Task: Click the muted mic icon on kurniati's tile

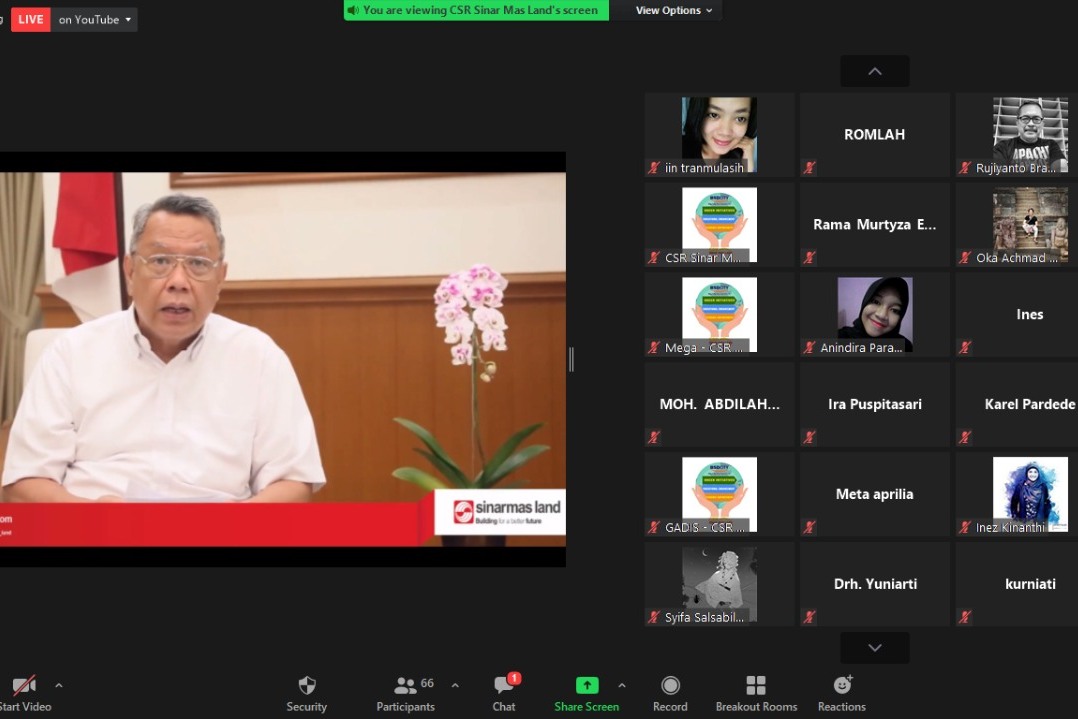Action: tap(965, 617)
